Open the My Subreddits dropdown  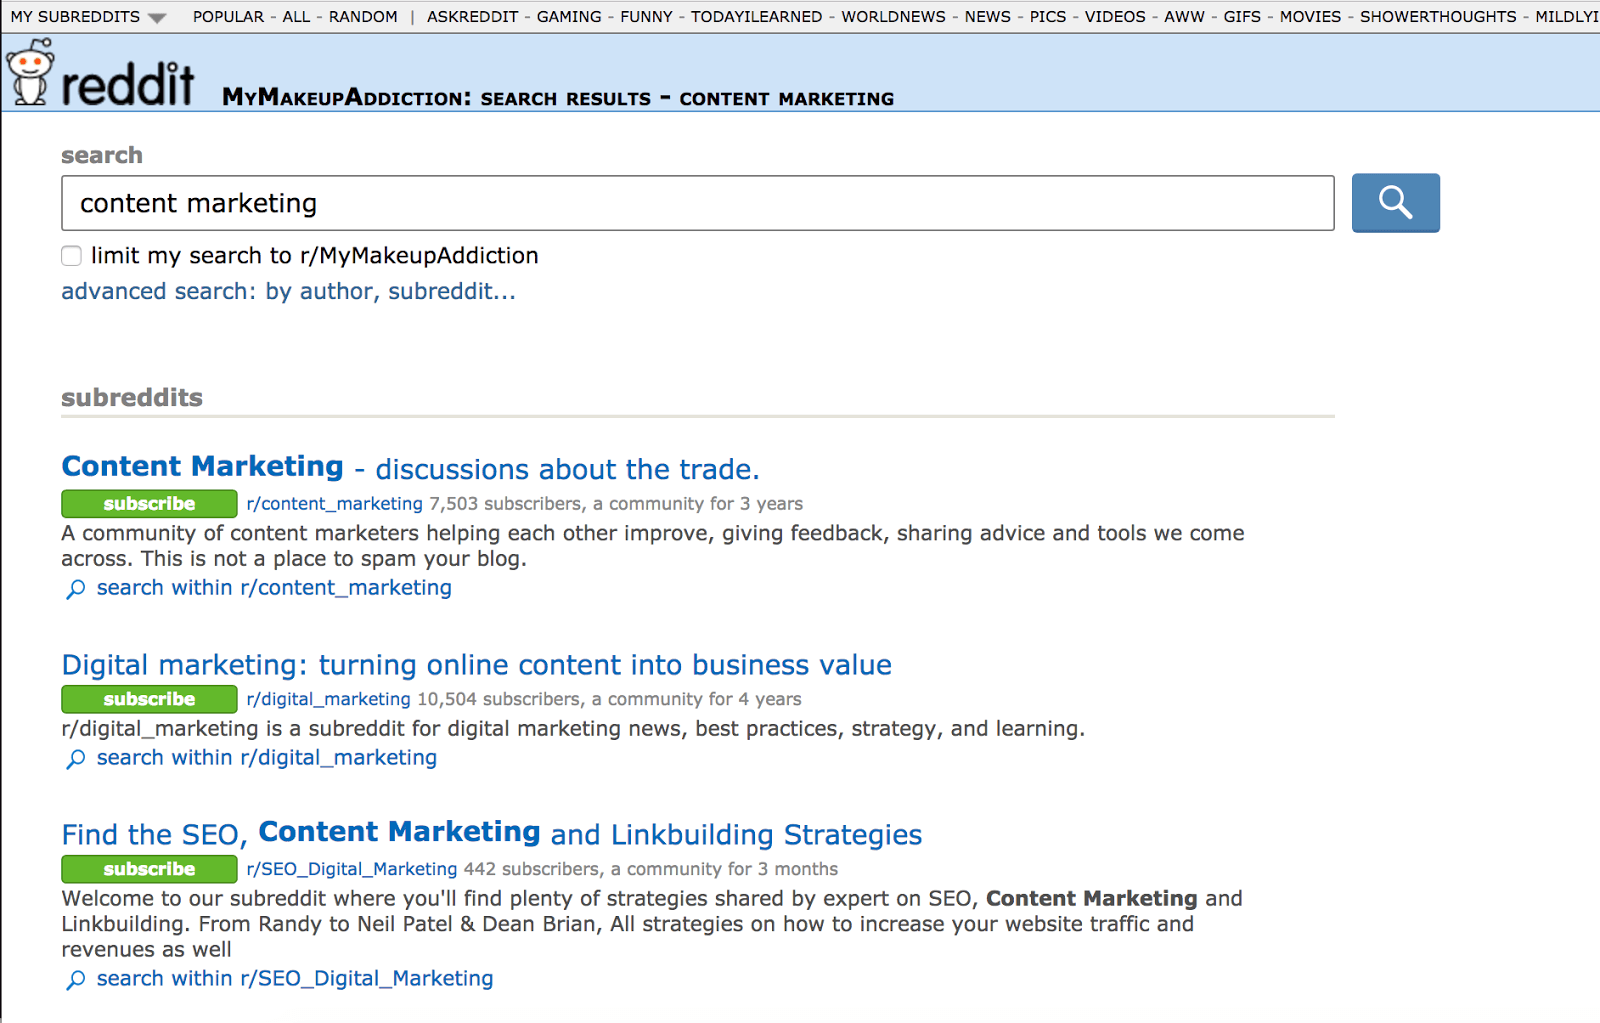[87, 17]
